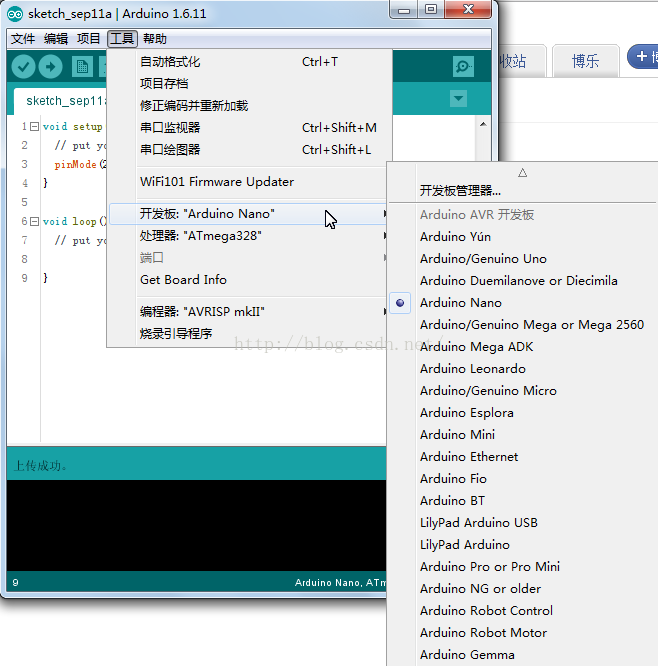This screenshot has height=666, width=658.
Task: Select Arduino/Genuino Mega or Mega 2560
Action: 523,325
